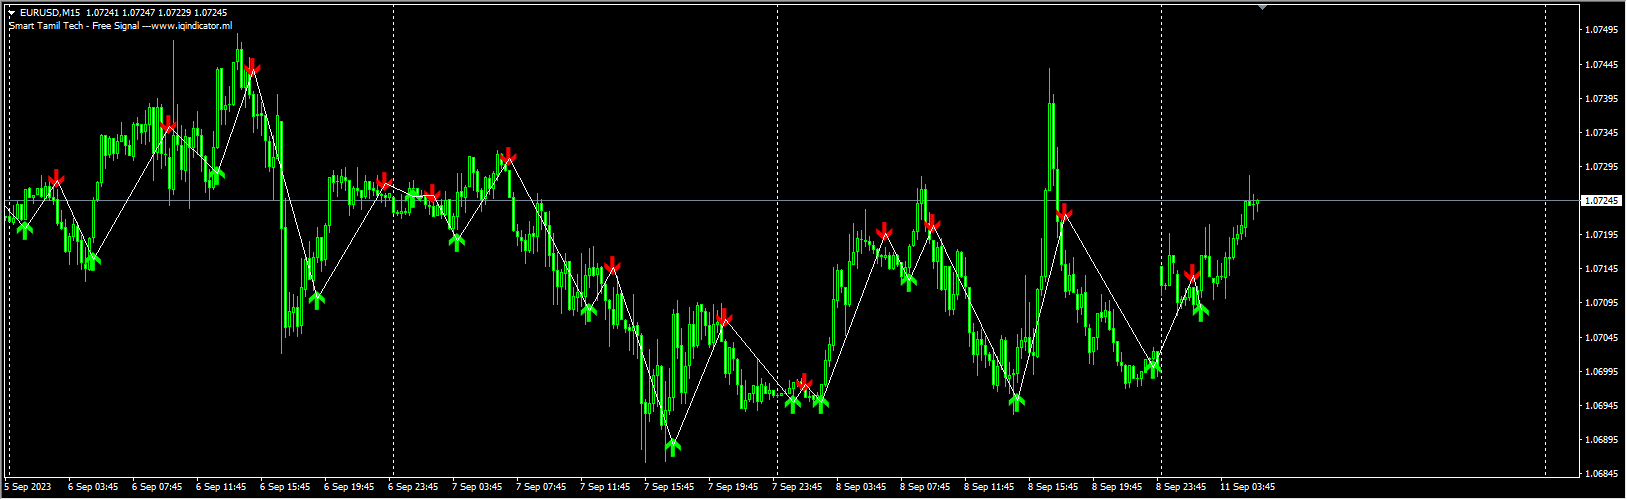The image size is (1627, 500).
Task: Click the current price tag 1.07245
Action: [1602, 201]
